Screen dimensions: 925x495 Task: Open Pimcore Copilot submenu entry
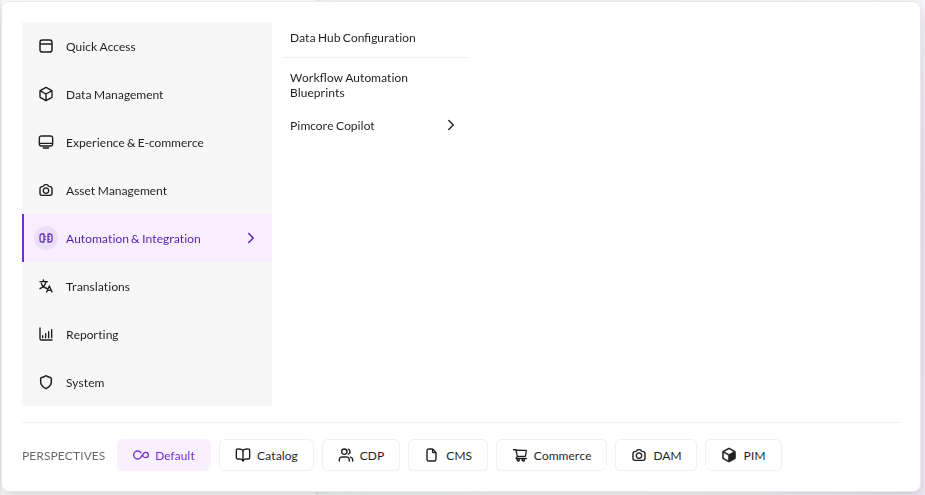pos(375,126)
